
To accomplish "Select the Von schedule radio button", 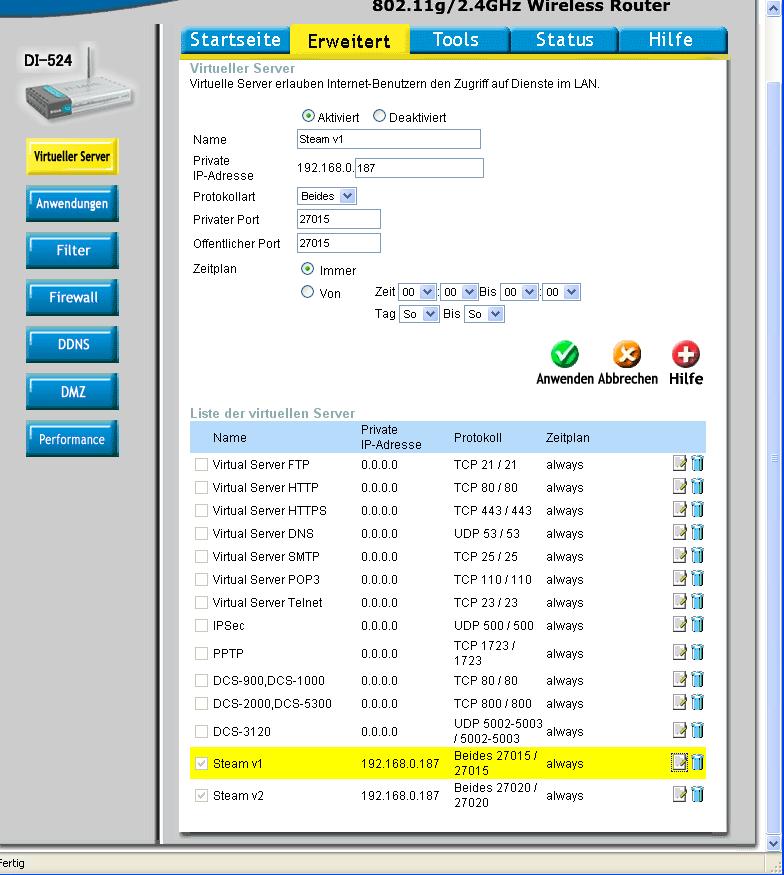I will [x=308, y=293].
